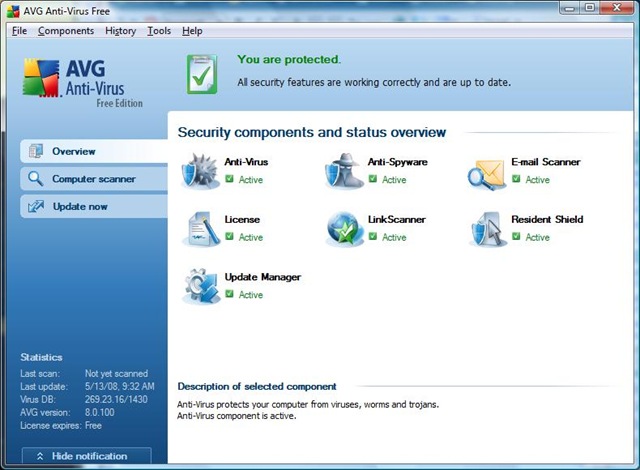Click 'Description of selected component' heading
The height and width of the screenshot is (470, 640).
click(x=257, y=386)
